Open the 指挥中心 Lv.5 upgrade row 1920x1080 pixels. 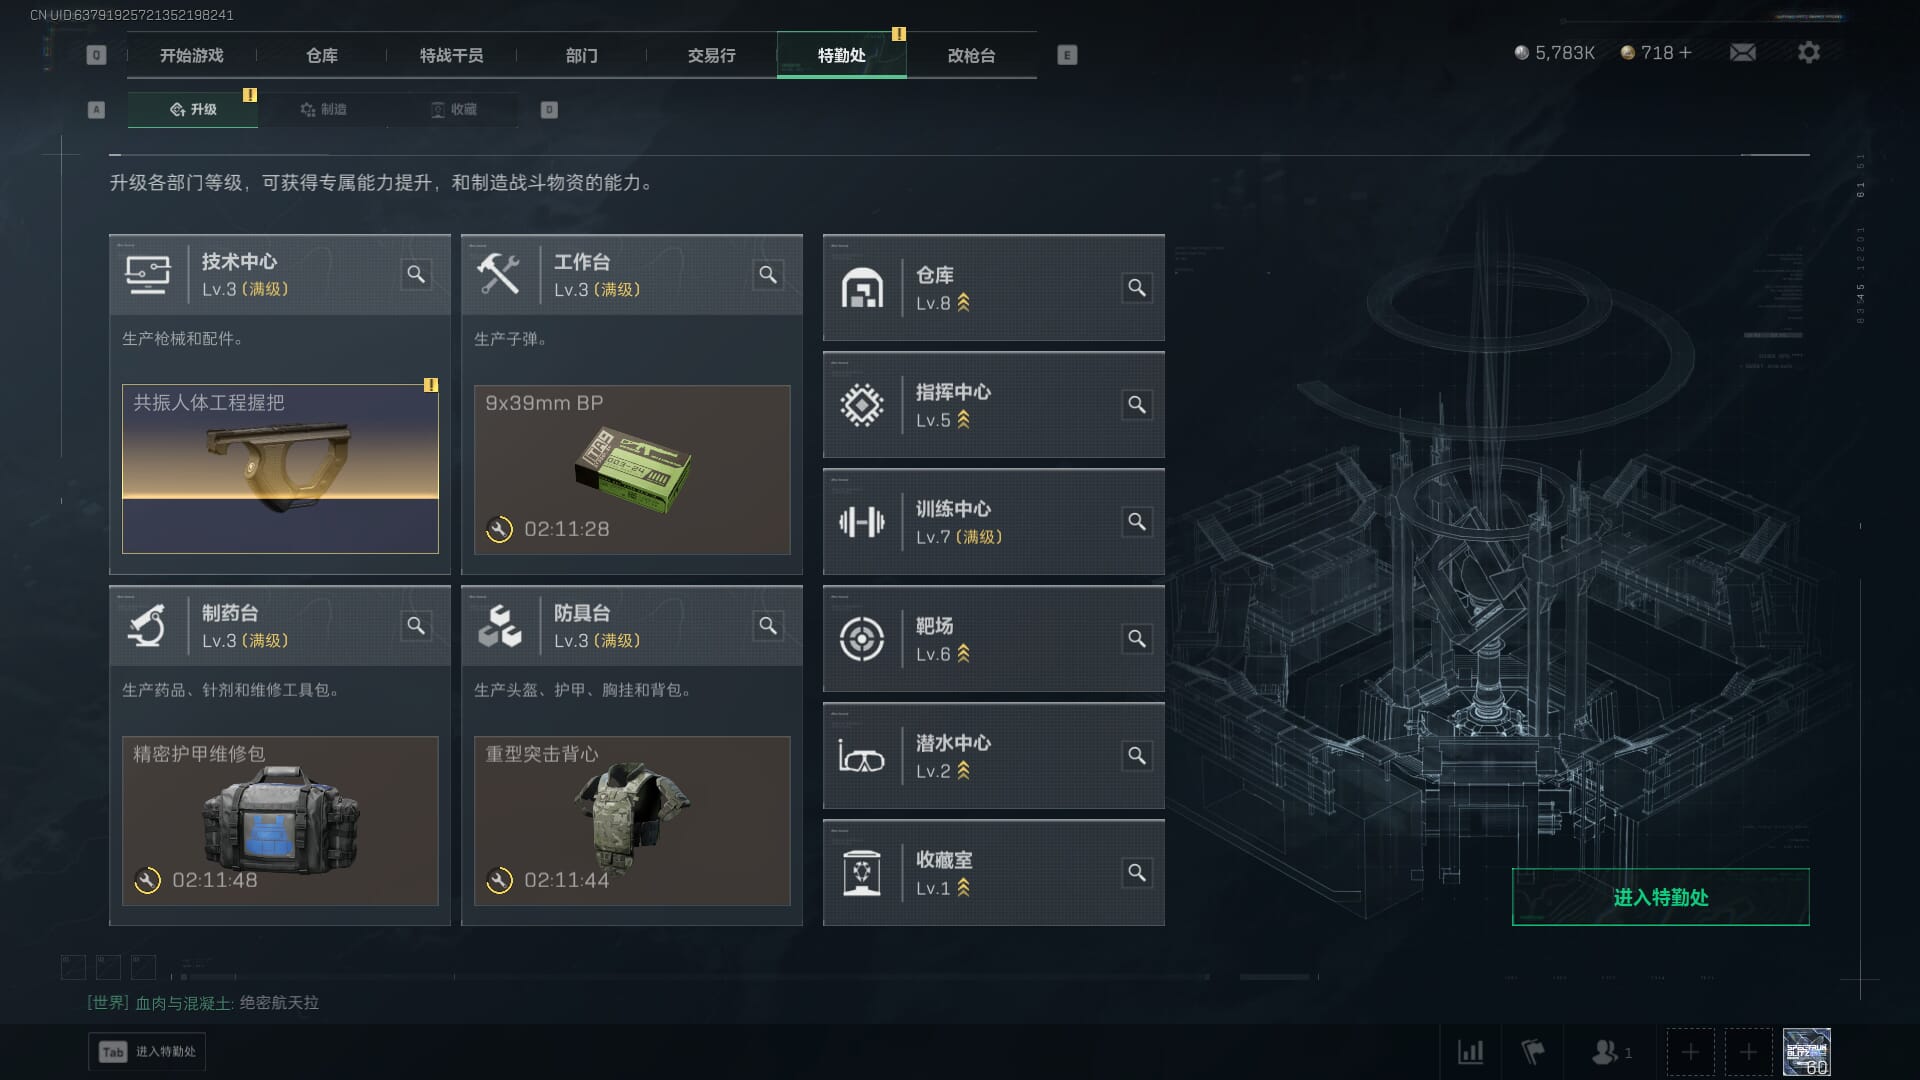coord(993,405)
